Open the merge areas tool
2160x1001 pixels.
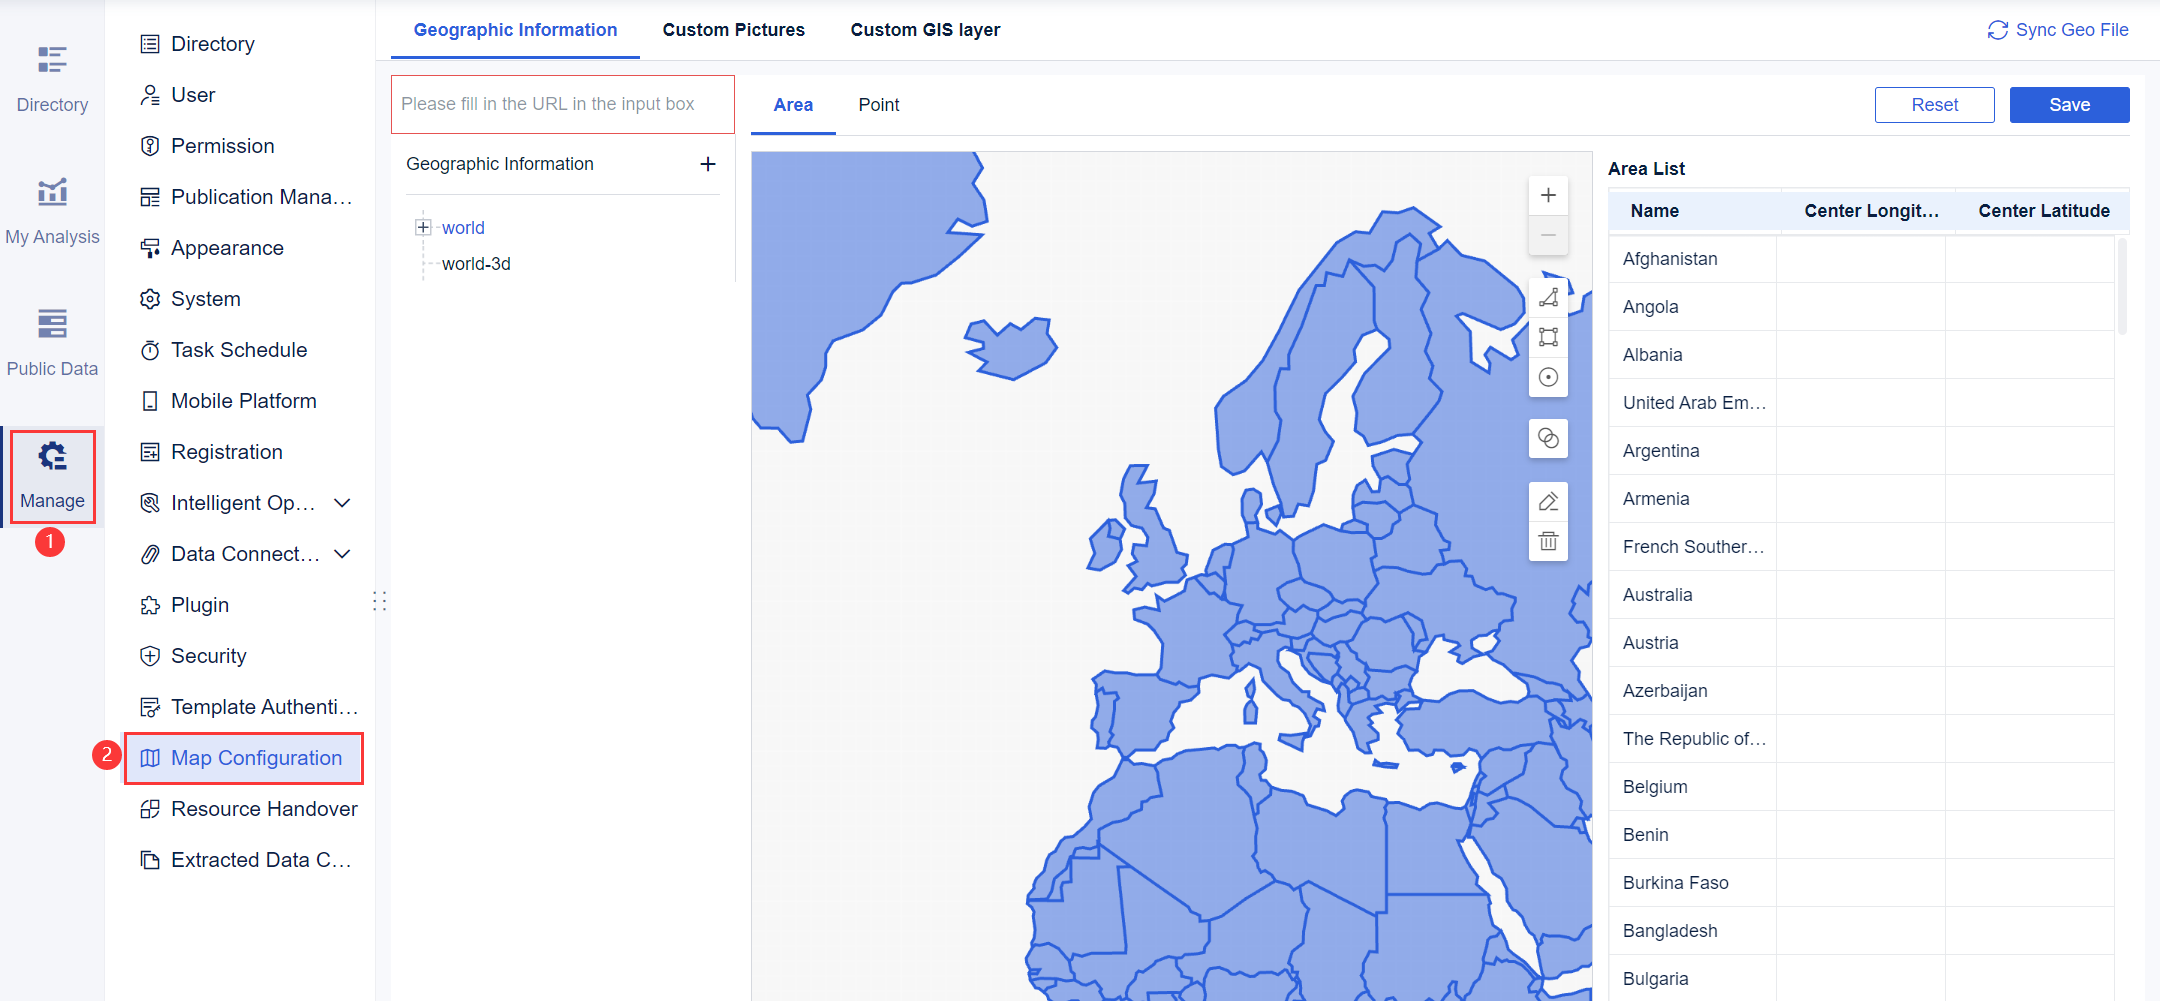pyautogui.click(x=1548, y=438)
